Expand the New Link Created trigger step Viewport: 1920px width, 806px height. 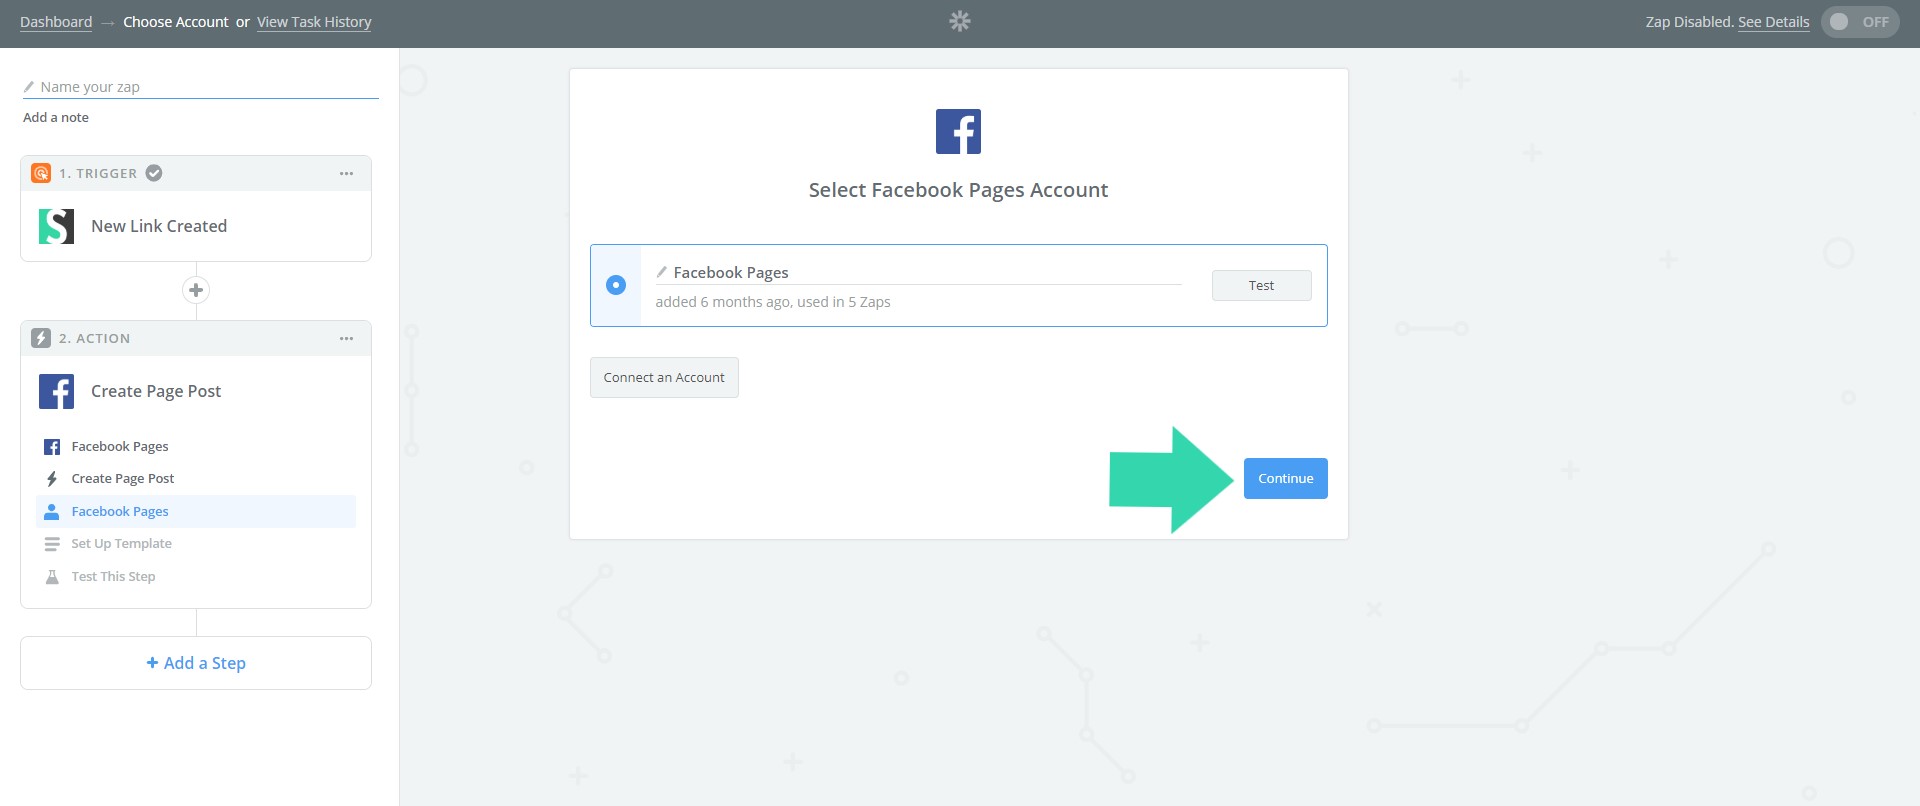[x=159, y=226]
